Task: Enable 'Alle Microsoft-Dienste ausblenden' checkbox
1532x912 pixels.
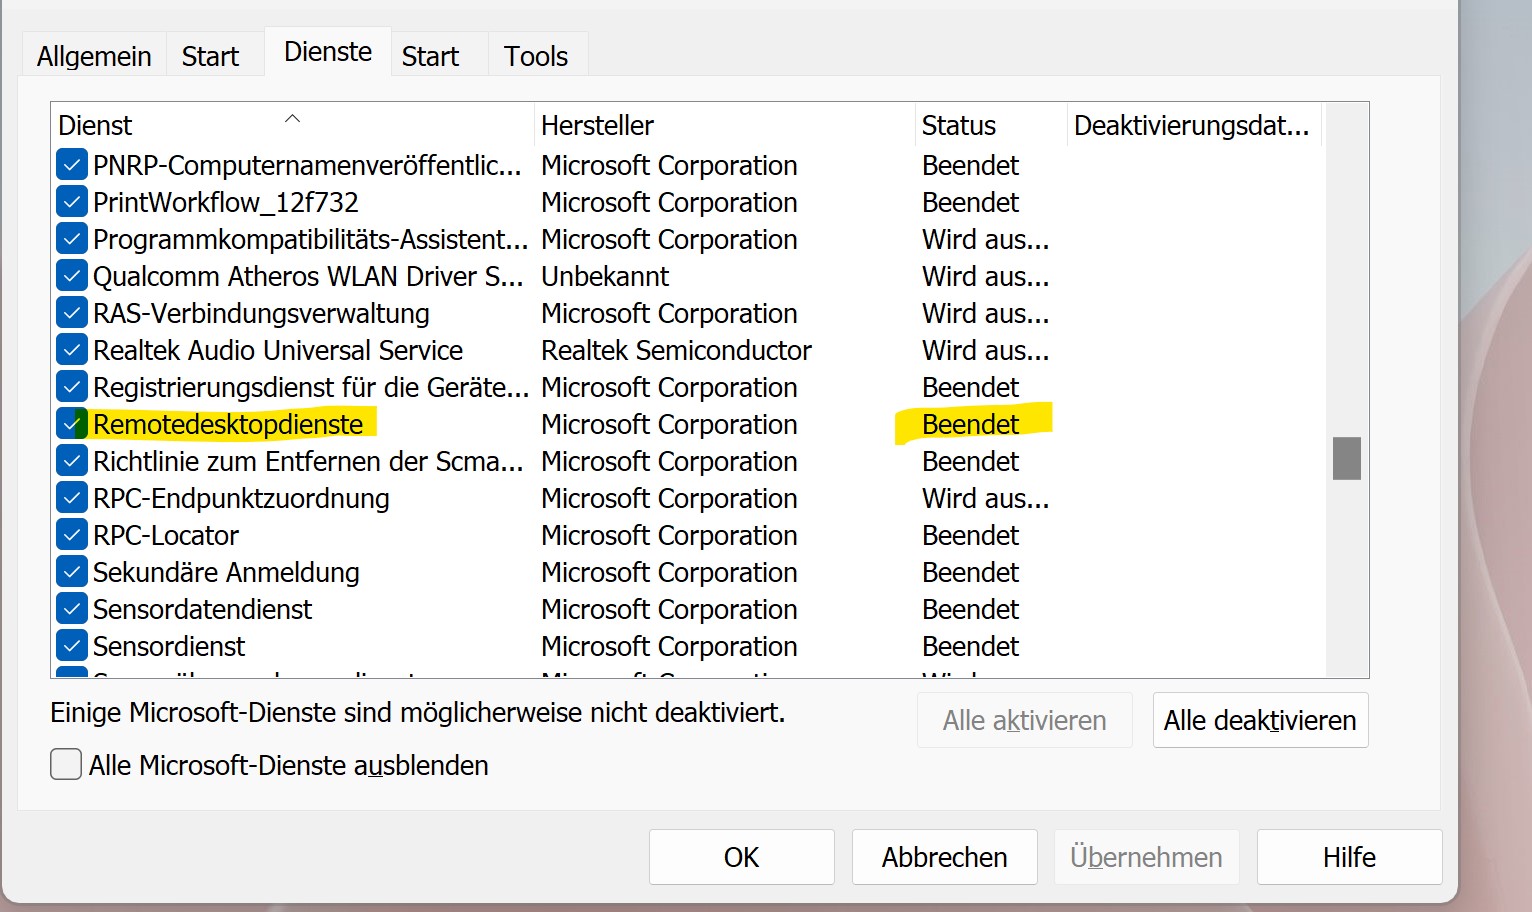Action: [66, 765]
